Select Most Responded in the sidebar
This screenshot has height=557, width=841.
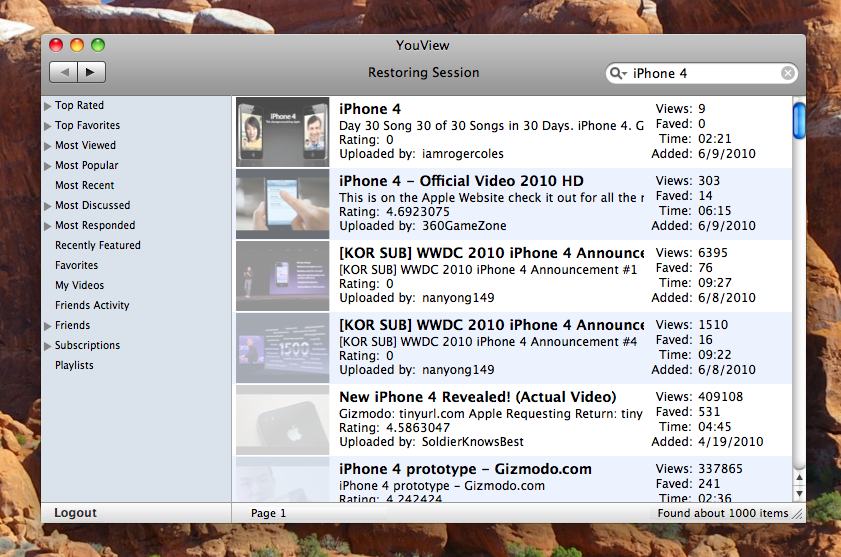(x=95, y=225)
